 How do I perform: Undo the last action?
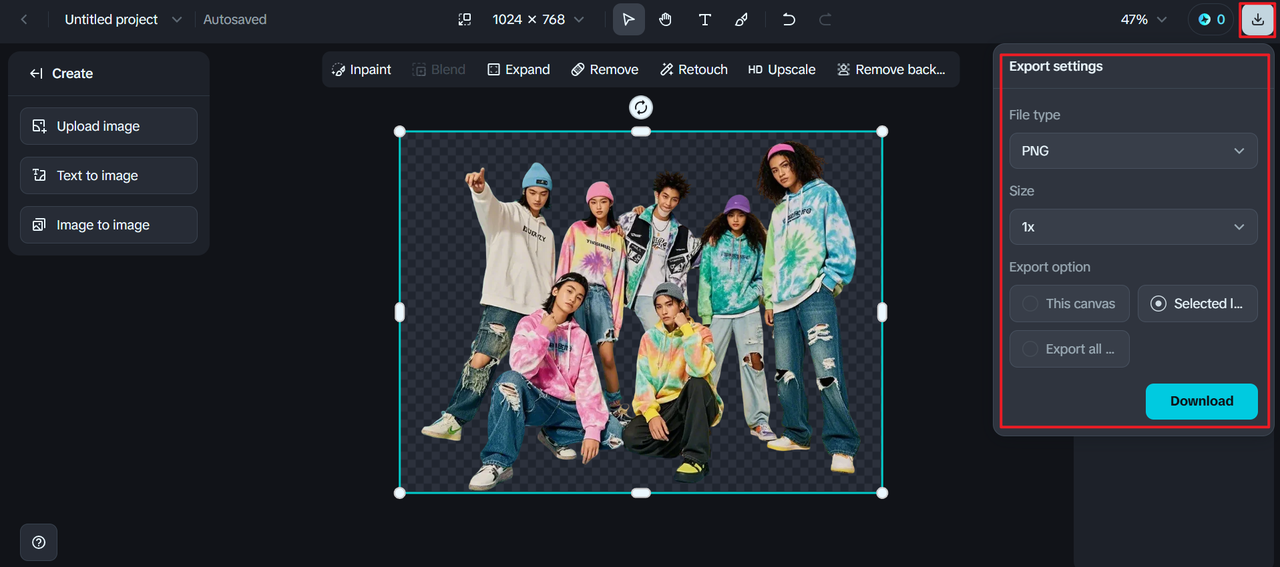[789, 19]
